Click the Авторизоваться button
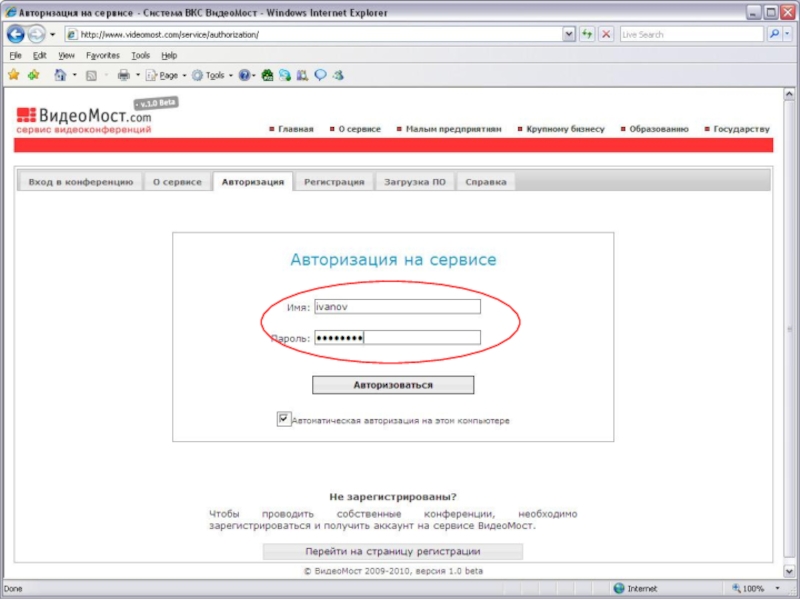The height and width of the screenshot is (600, 800). 393,385
